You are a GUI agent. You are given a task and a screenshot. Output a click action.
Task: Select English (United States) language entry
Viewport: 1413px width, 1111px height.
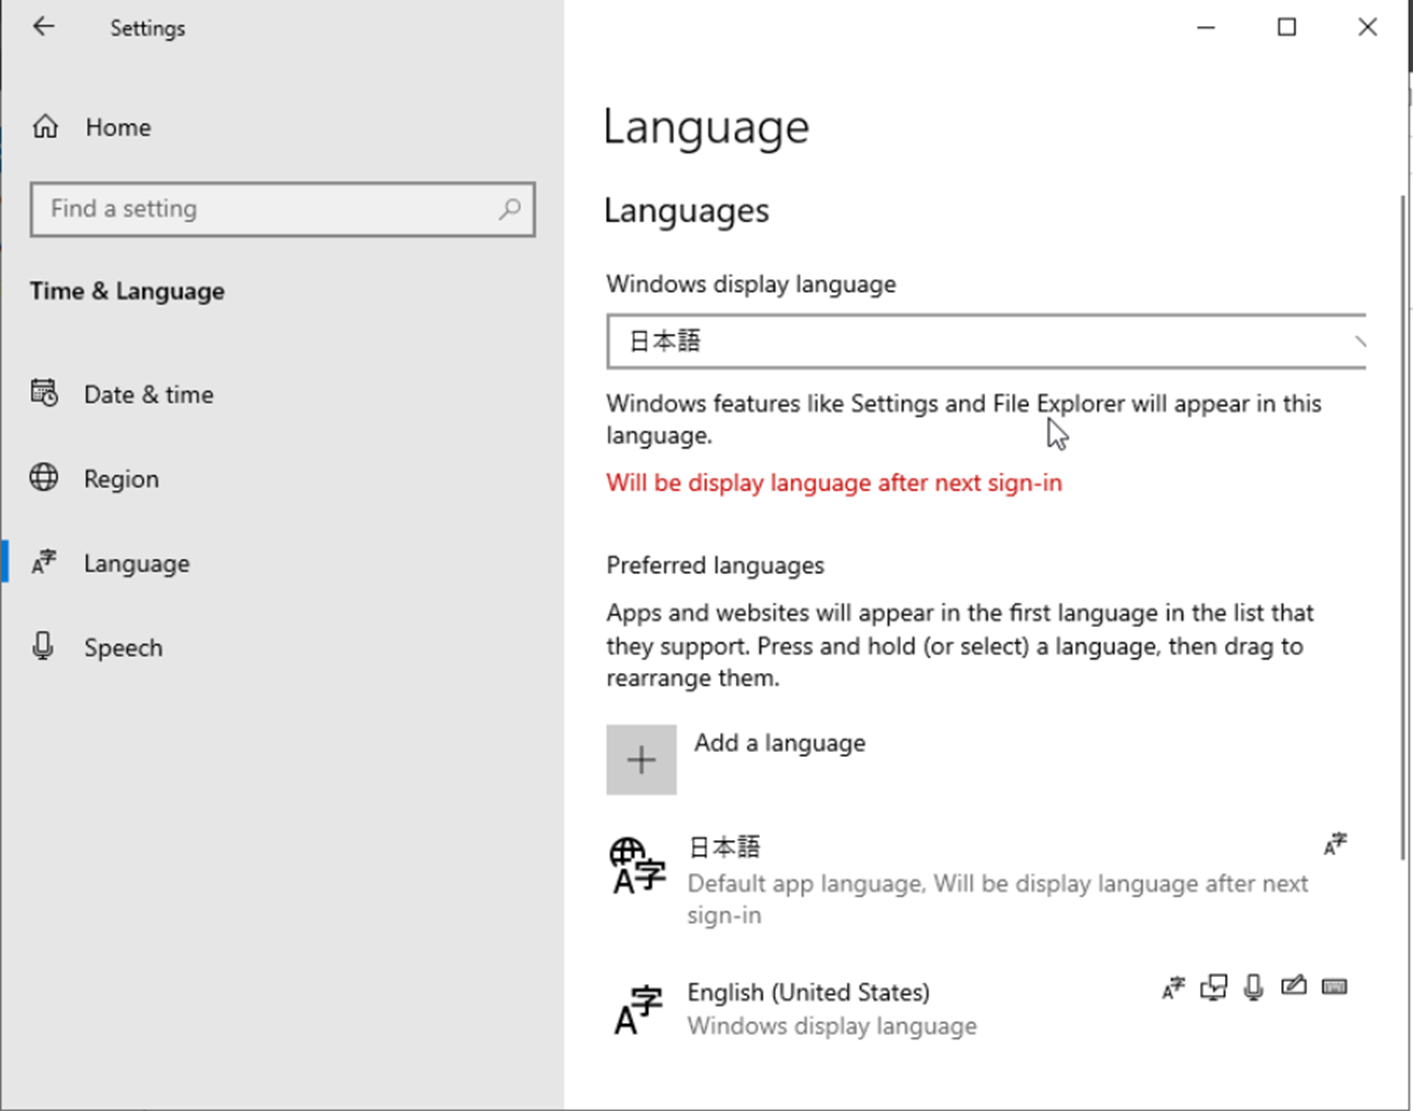coord(808,992)
